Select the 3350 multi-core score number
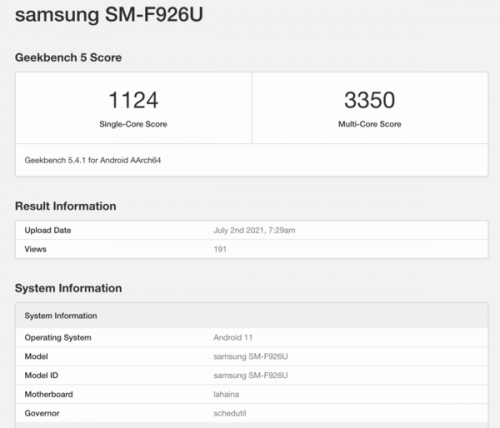This screenshot has width=500, height=428. [370, 100]
